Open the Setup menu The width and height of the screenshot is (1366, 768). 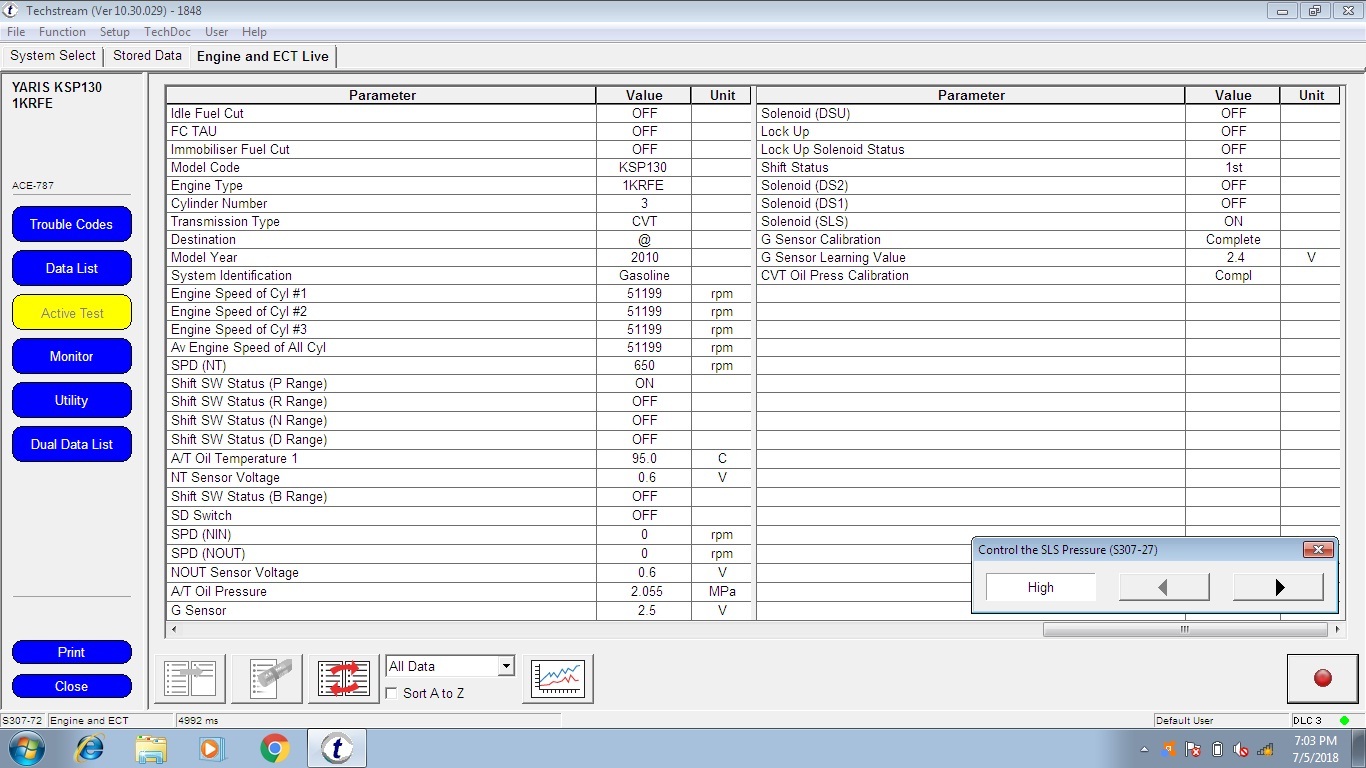[115, 32]
